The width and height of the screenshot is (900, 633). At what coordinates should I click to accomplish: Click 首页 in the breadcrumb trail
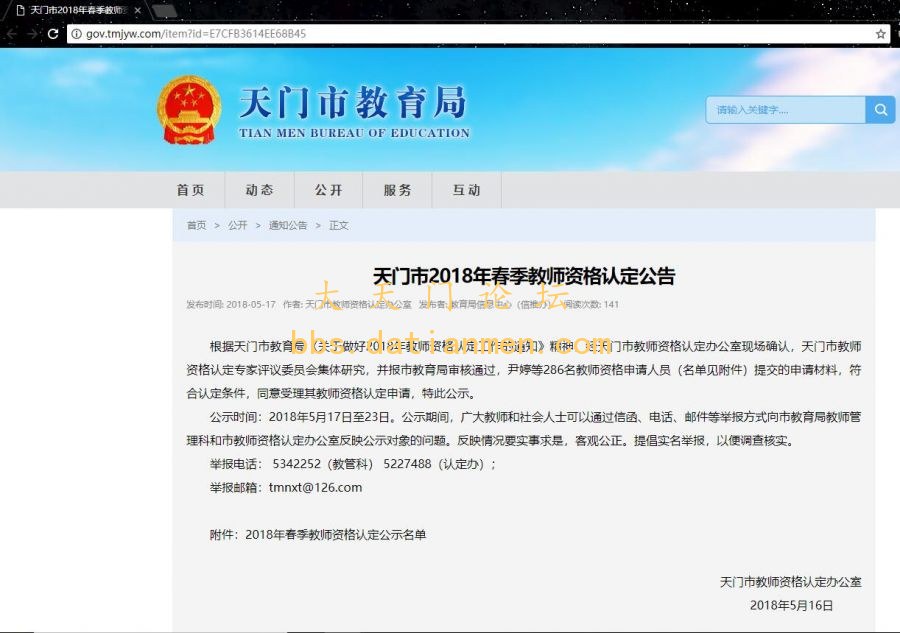[x=196, y=226]
